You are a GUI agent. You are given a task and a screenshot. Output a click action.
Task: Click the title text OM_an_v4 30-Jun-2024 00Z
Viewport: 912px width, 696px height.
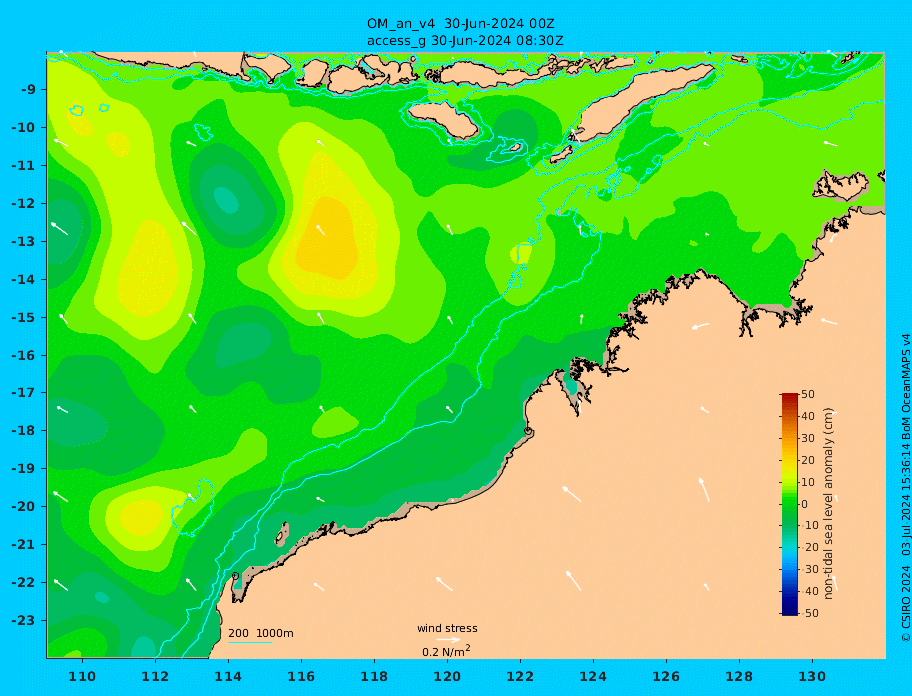point(460,24)
